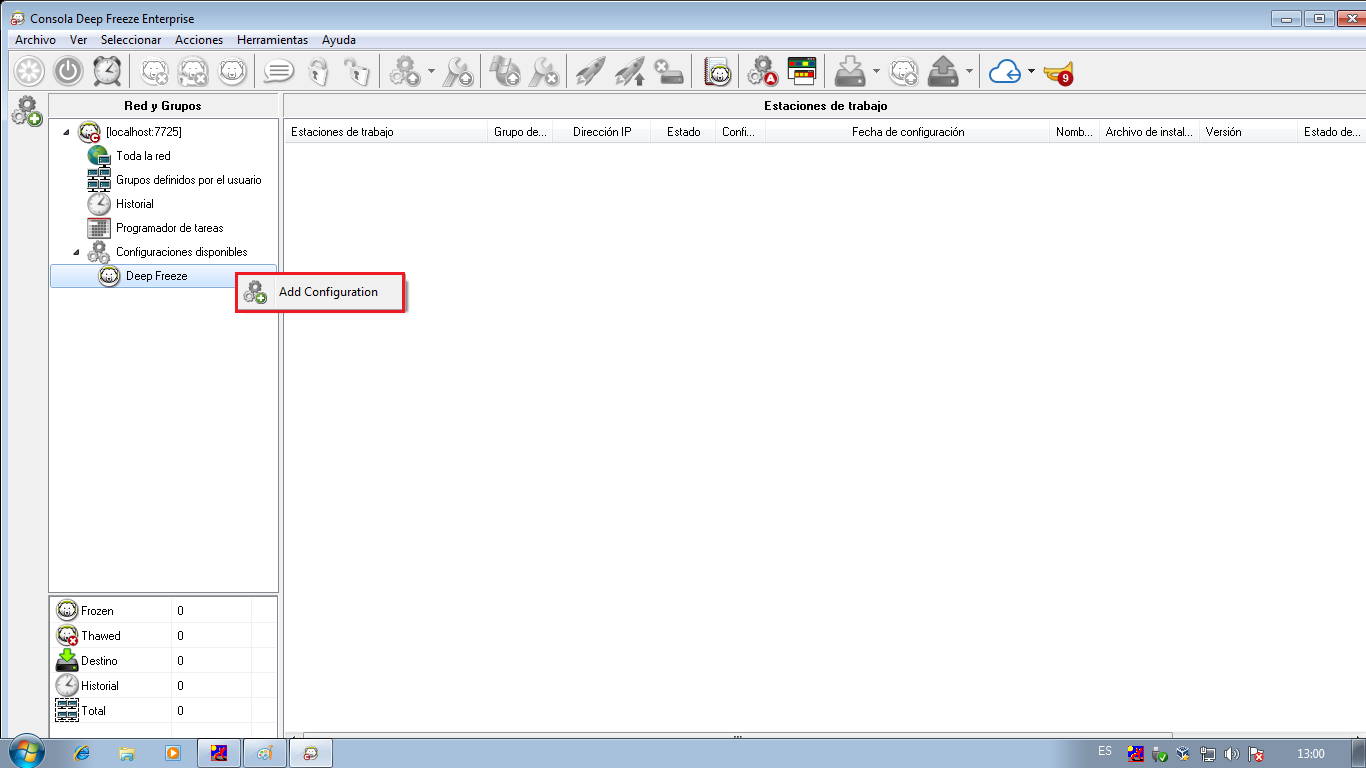The width and height of the screenshot is (1366, 768).
Task: Open the Acciones menu
Action: click(199, 40)
